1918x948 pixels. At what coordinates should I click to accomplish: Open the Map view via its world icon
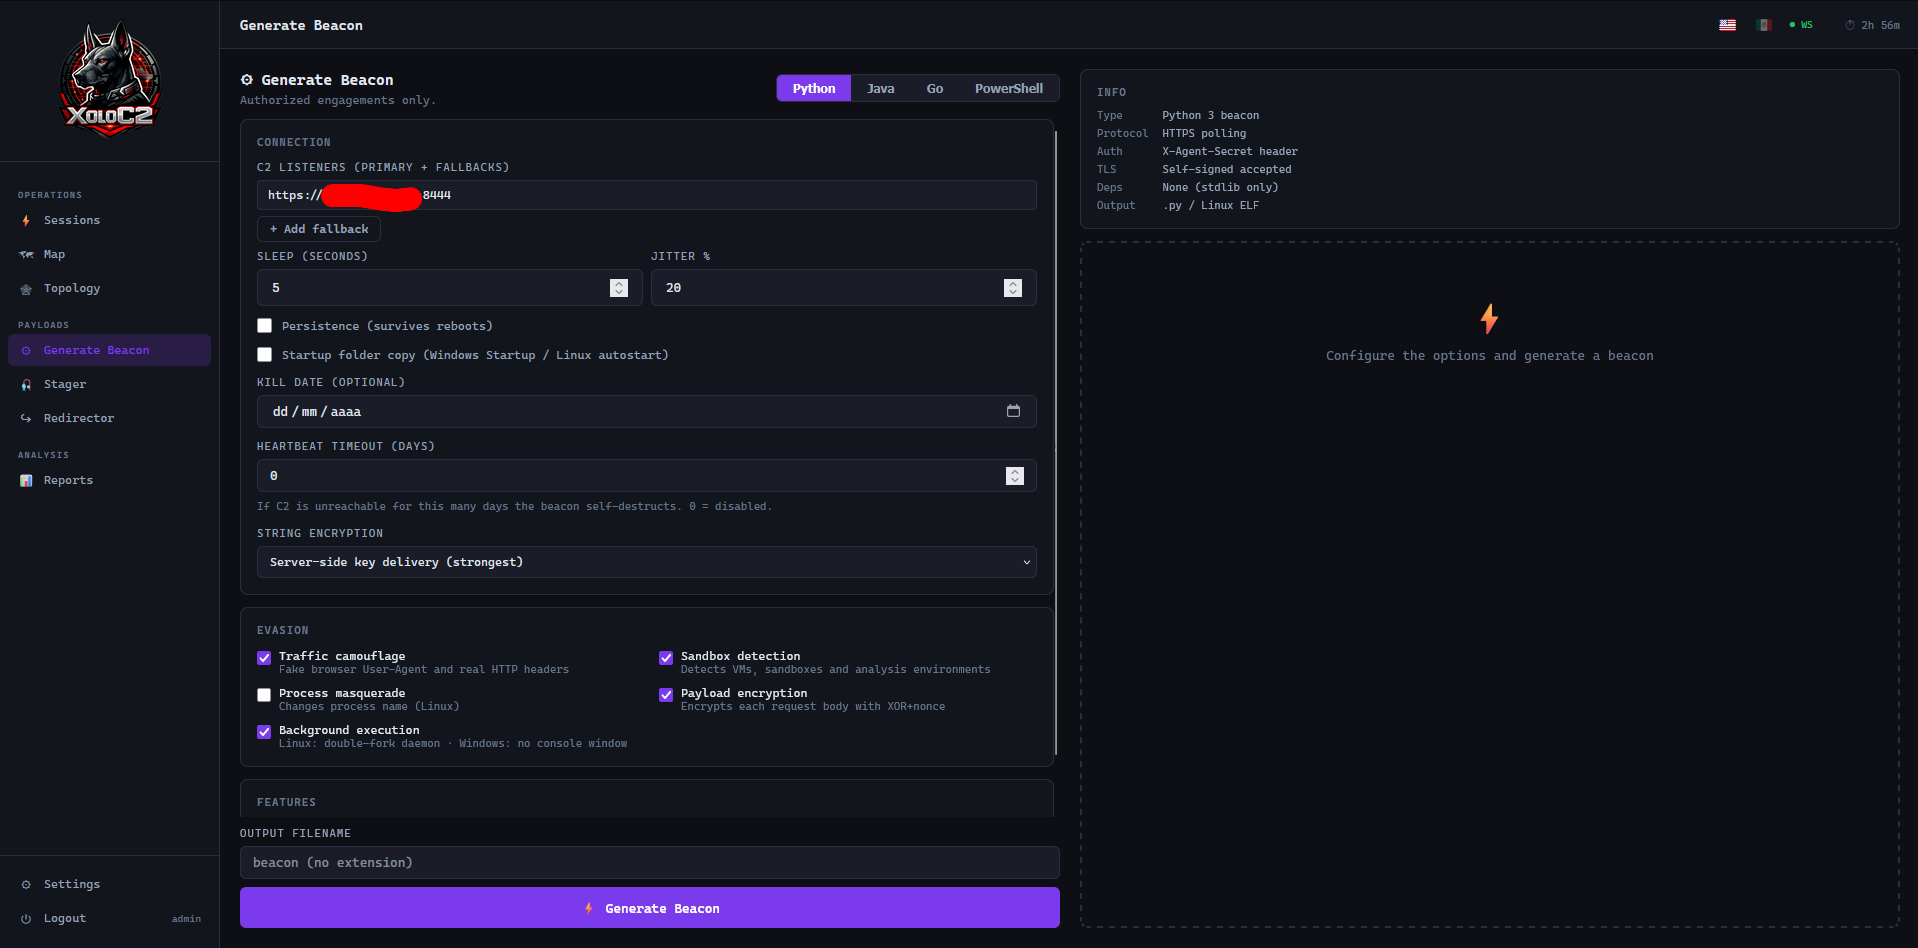click(26, 254)
